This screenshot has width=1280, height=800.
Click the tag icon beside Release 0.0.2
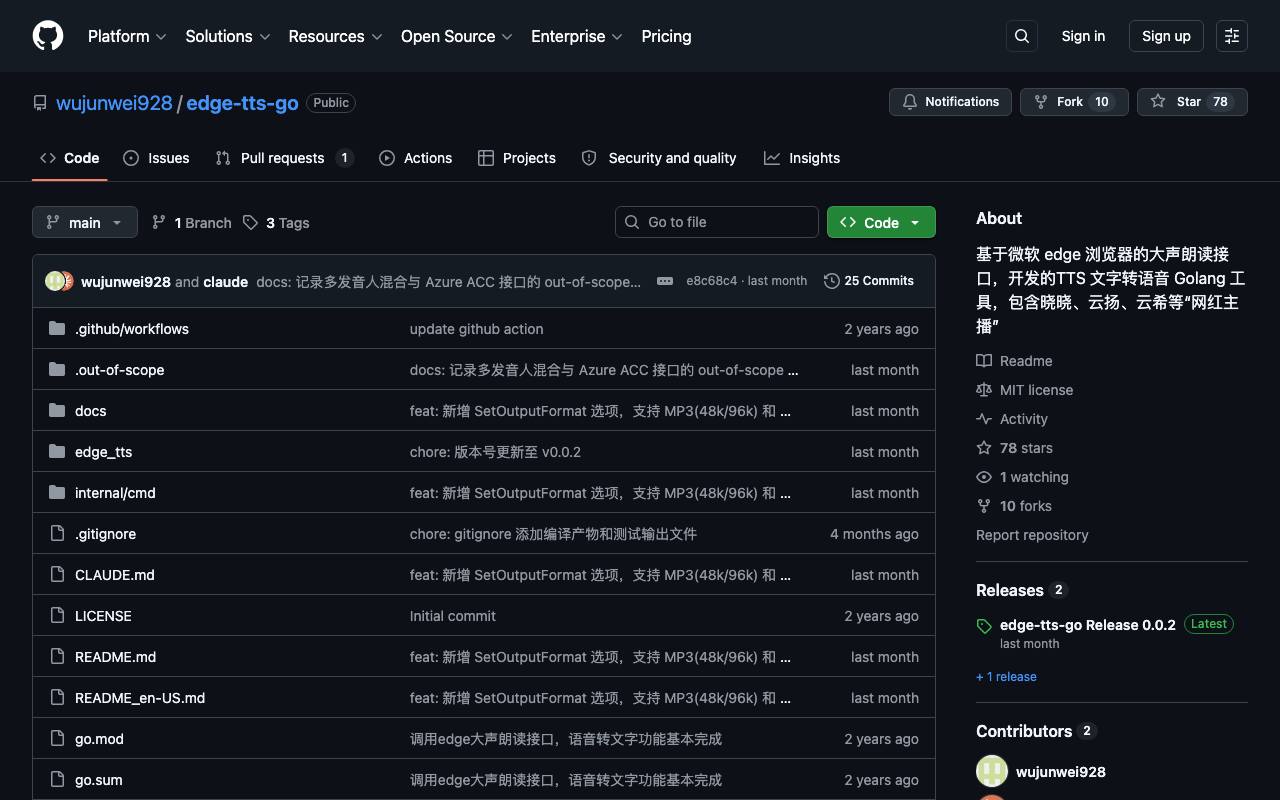(x=984, y=626)
